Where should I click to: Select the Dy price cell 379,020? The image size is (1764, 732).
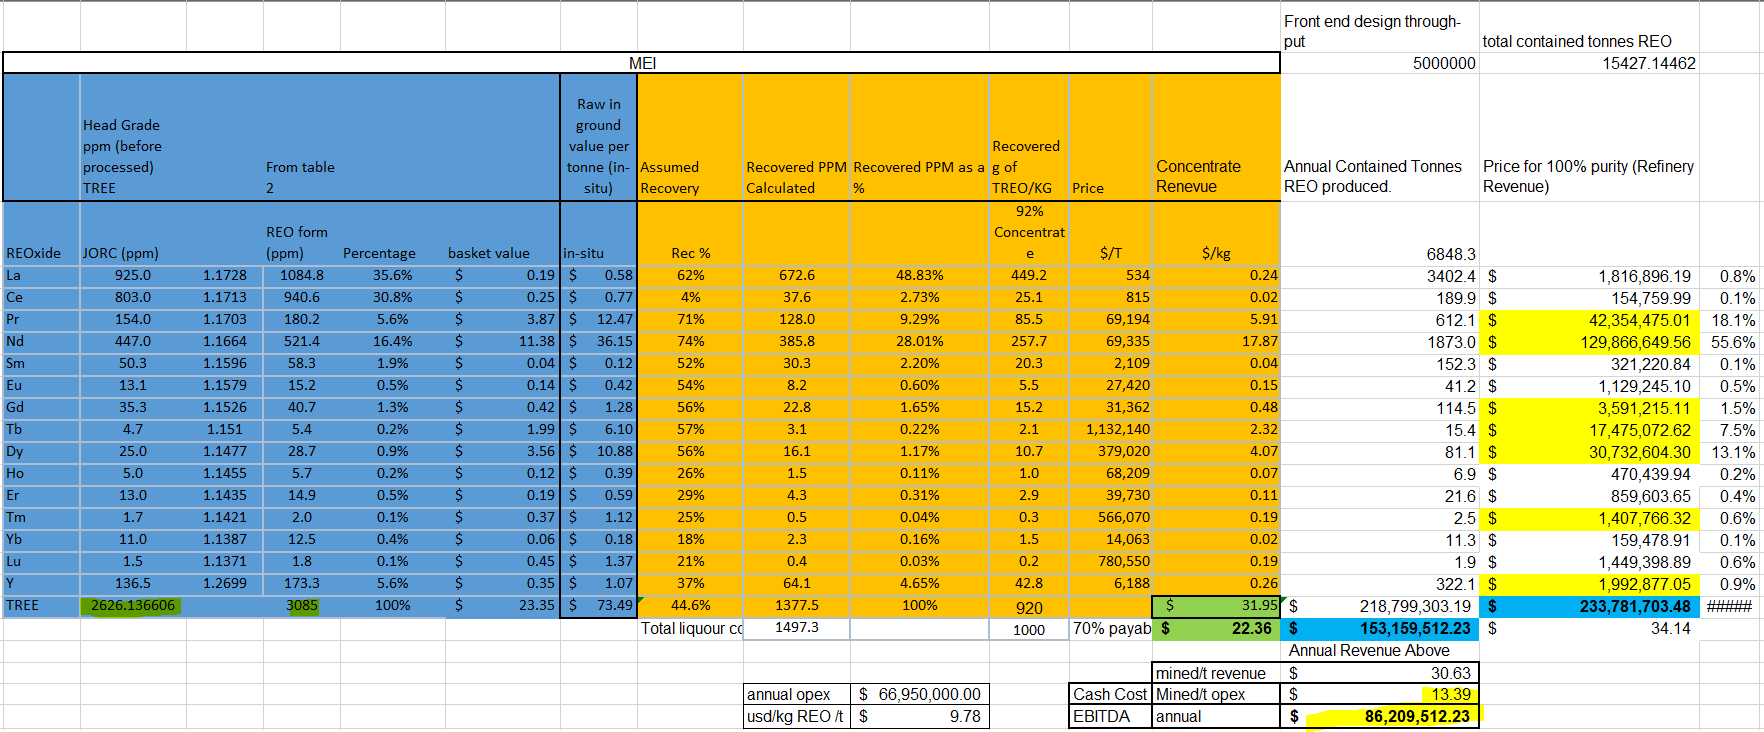click(x=1111, y=451)
